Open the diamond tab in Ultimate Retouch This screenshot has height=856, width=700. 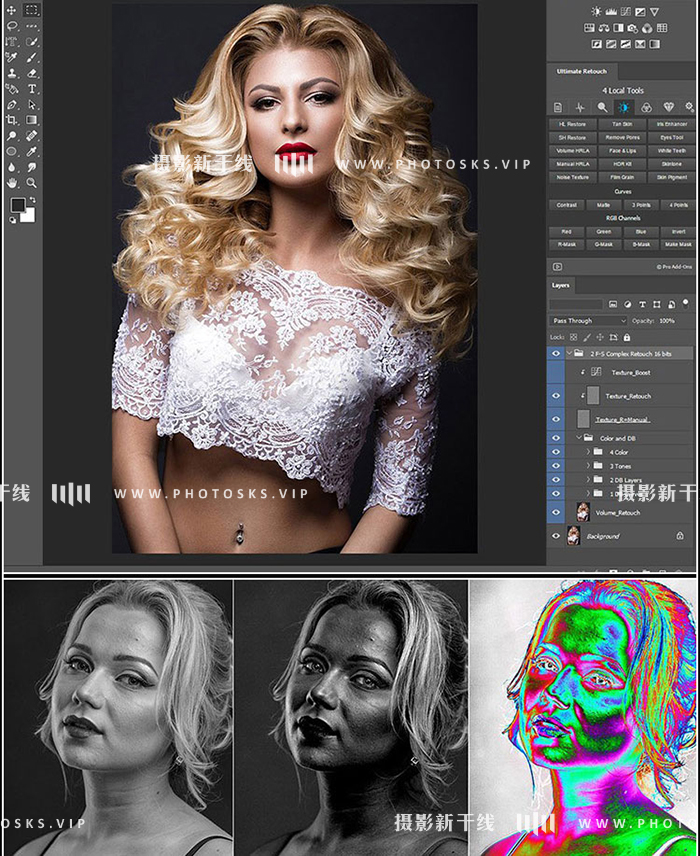coord(668,108)
